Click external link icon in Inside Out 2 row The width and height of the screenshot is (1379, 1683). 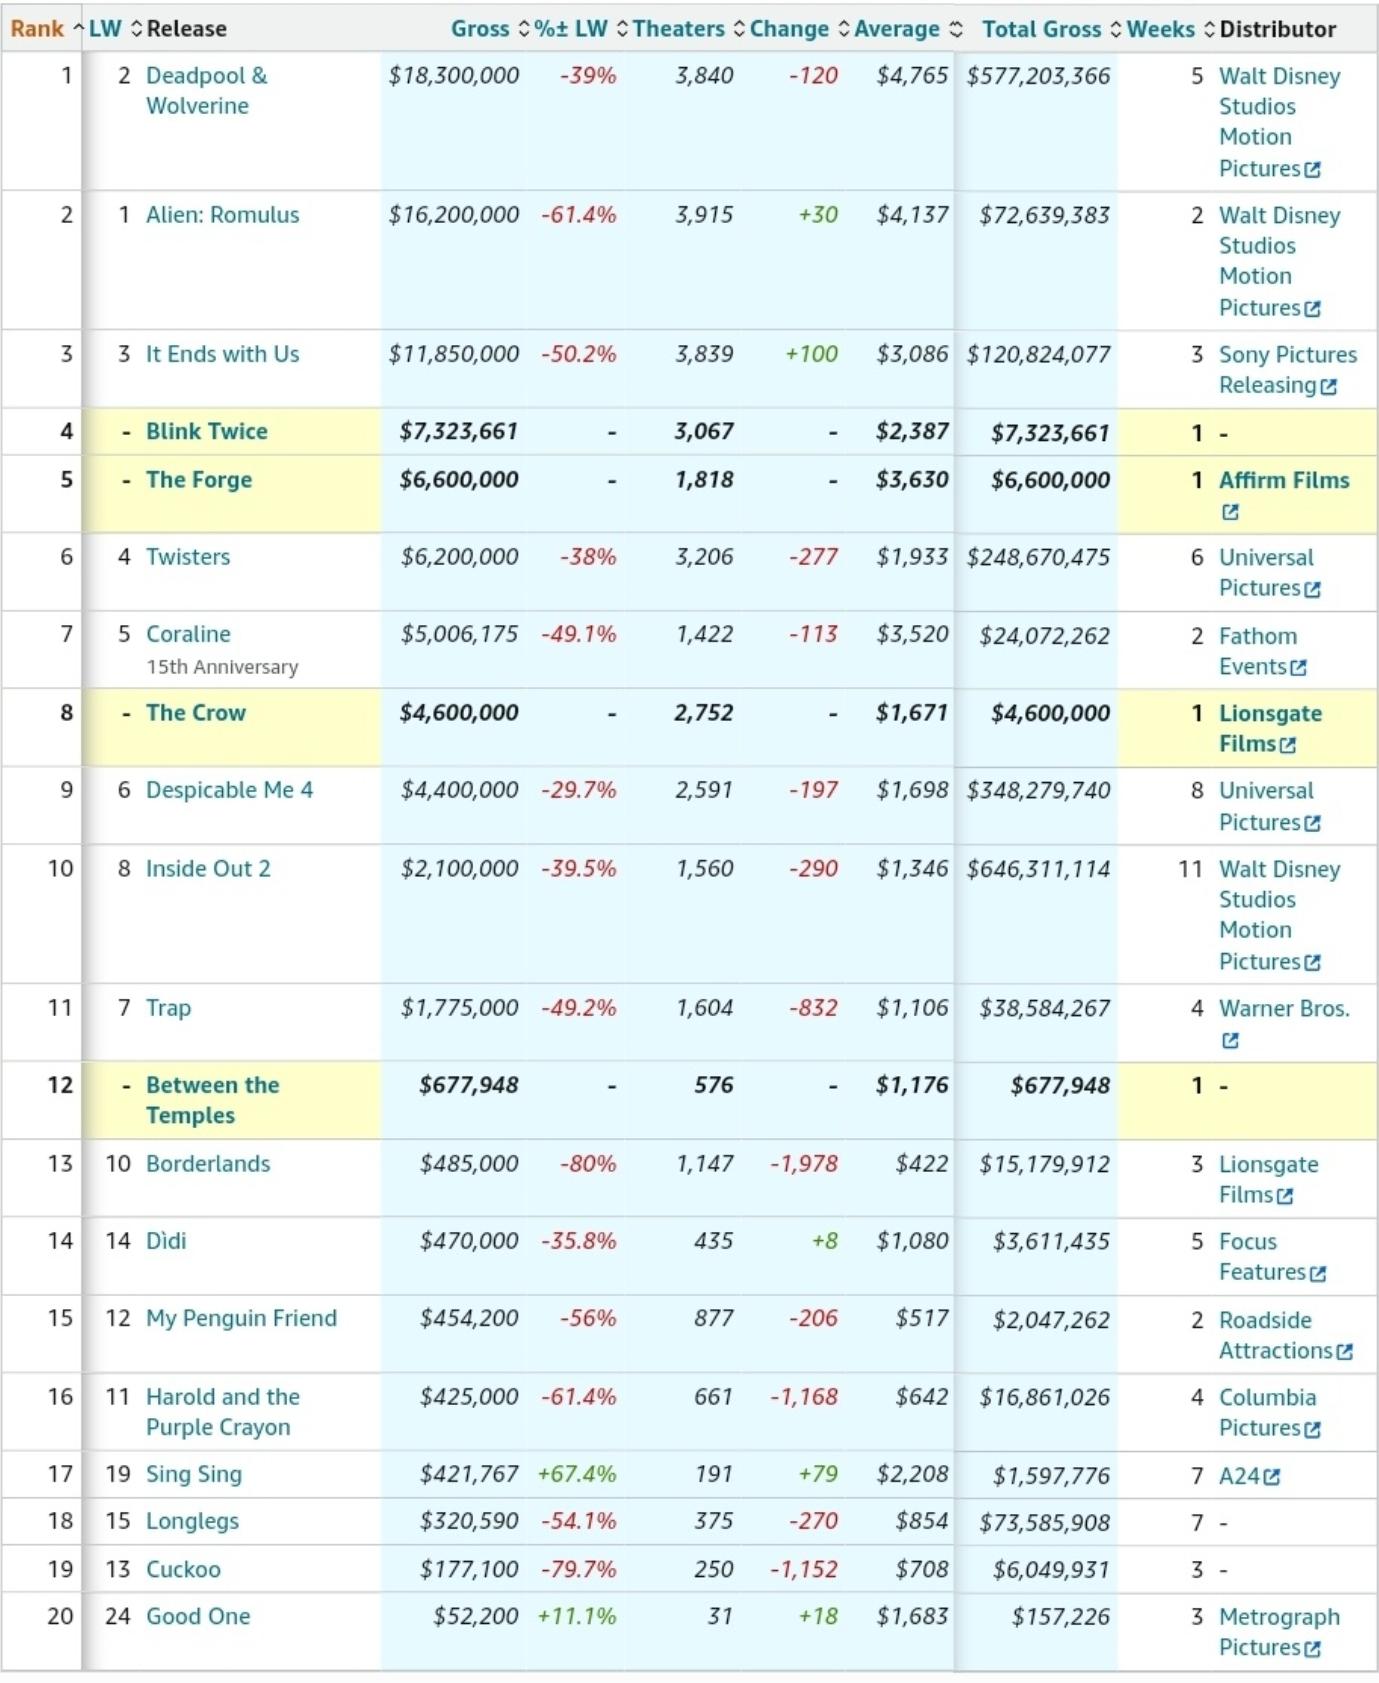point(1313,962)
